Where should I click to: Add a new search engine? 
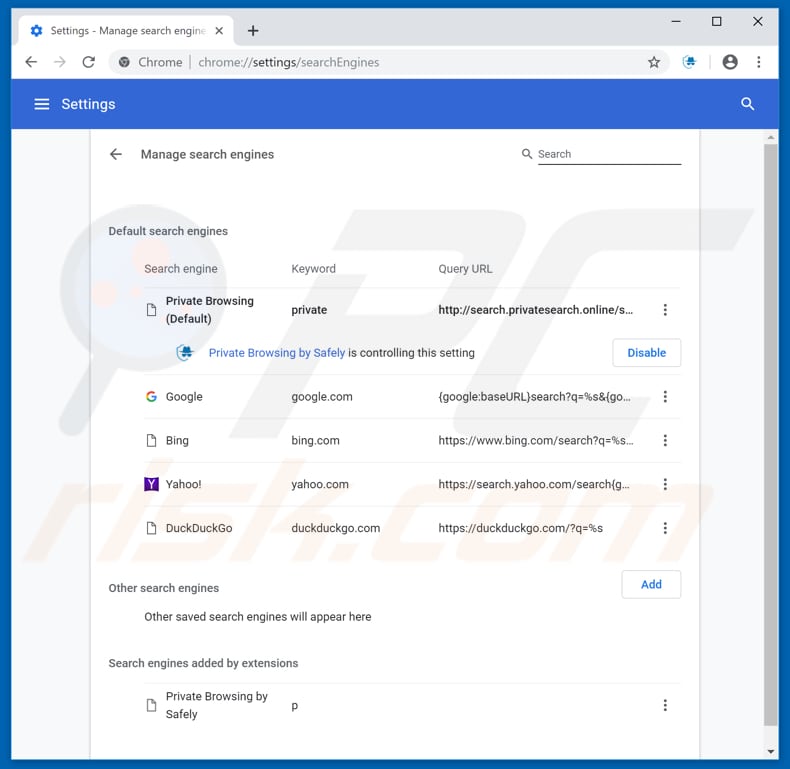pos(651,585)
